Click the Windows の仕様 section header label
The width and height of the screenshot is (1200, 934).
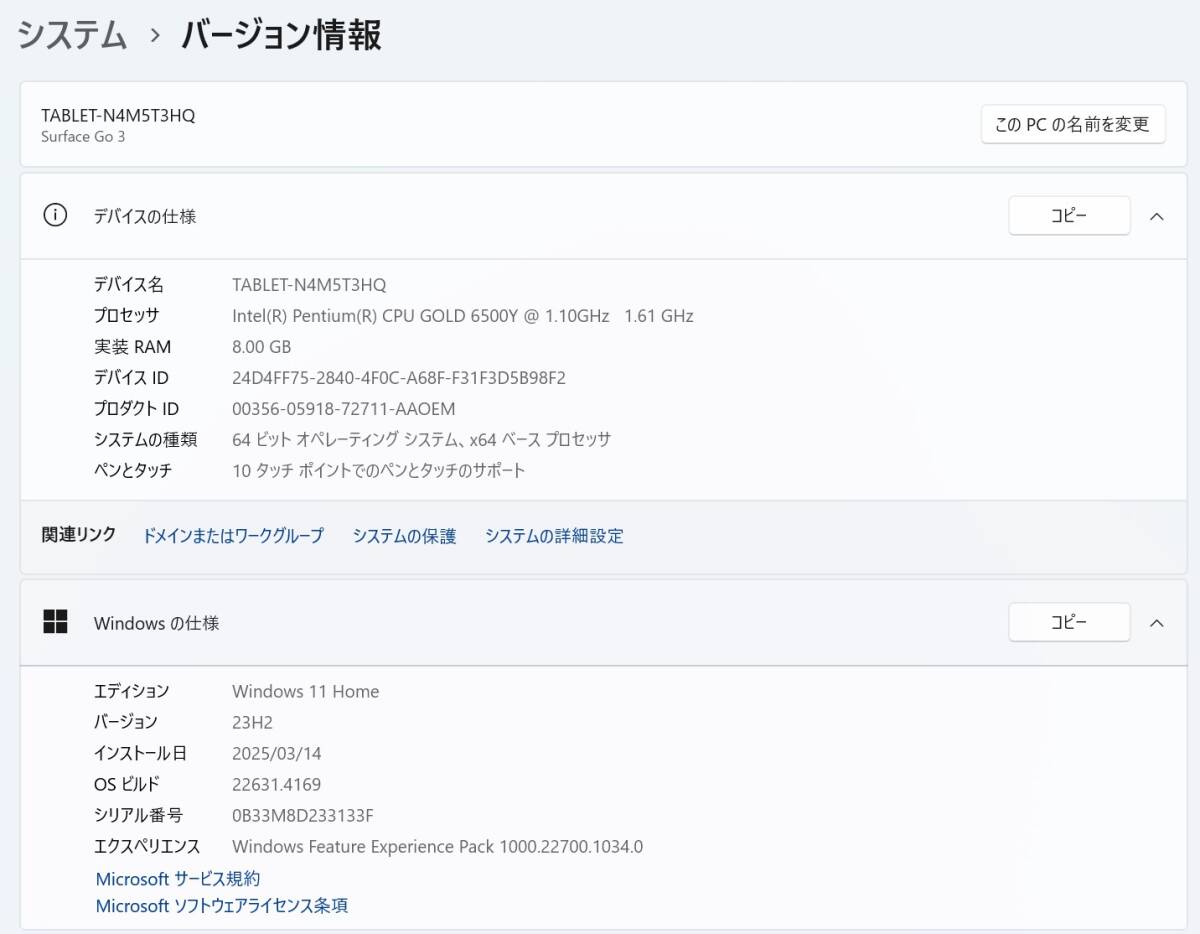click(x=157, y=623)
